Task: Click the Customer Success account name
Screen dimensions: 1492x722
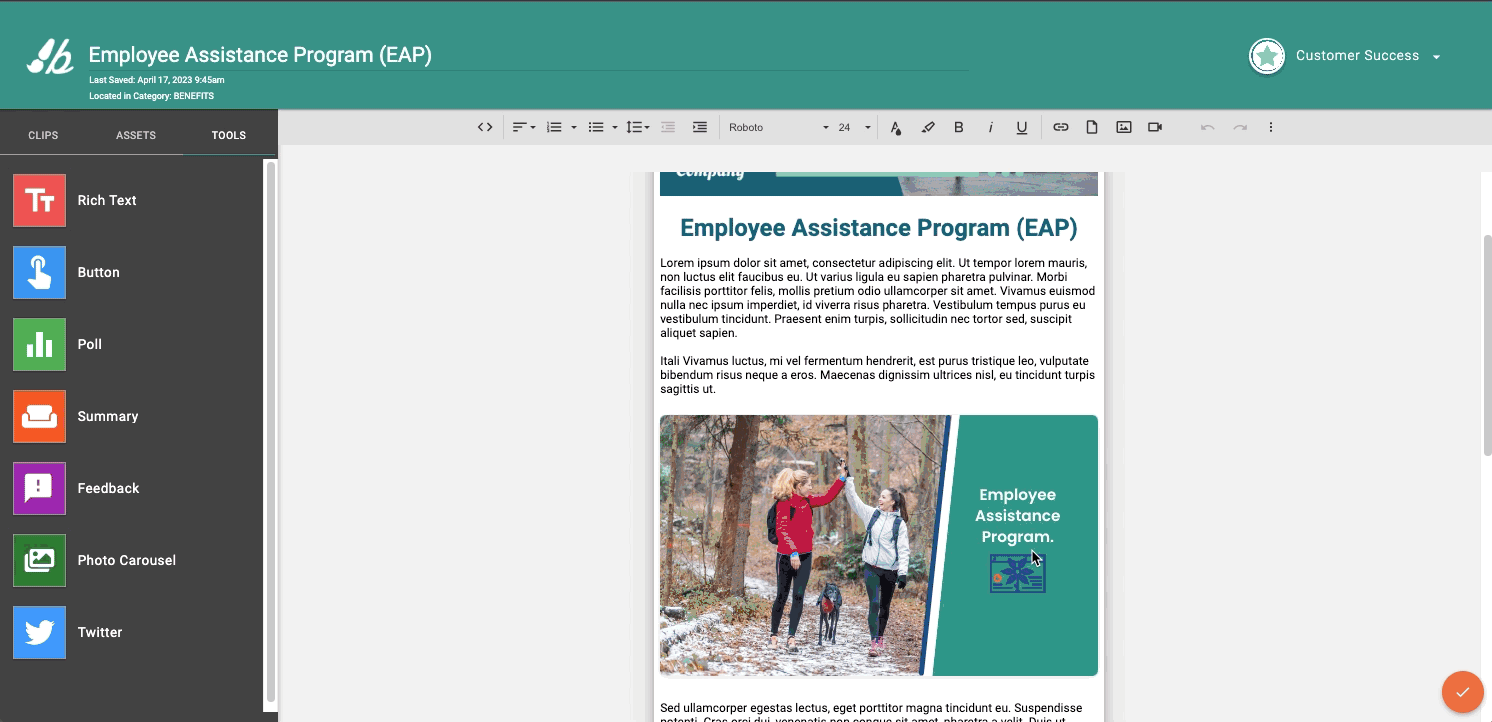Action: [x=1357, y=56]
